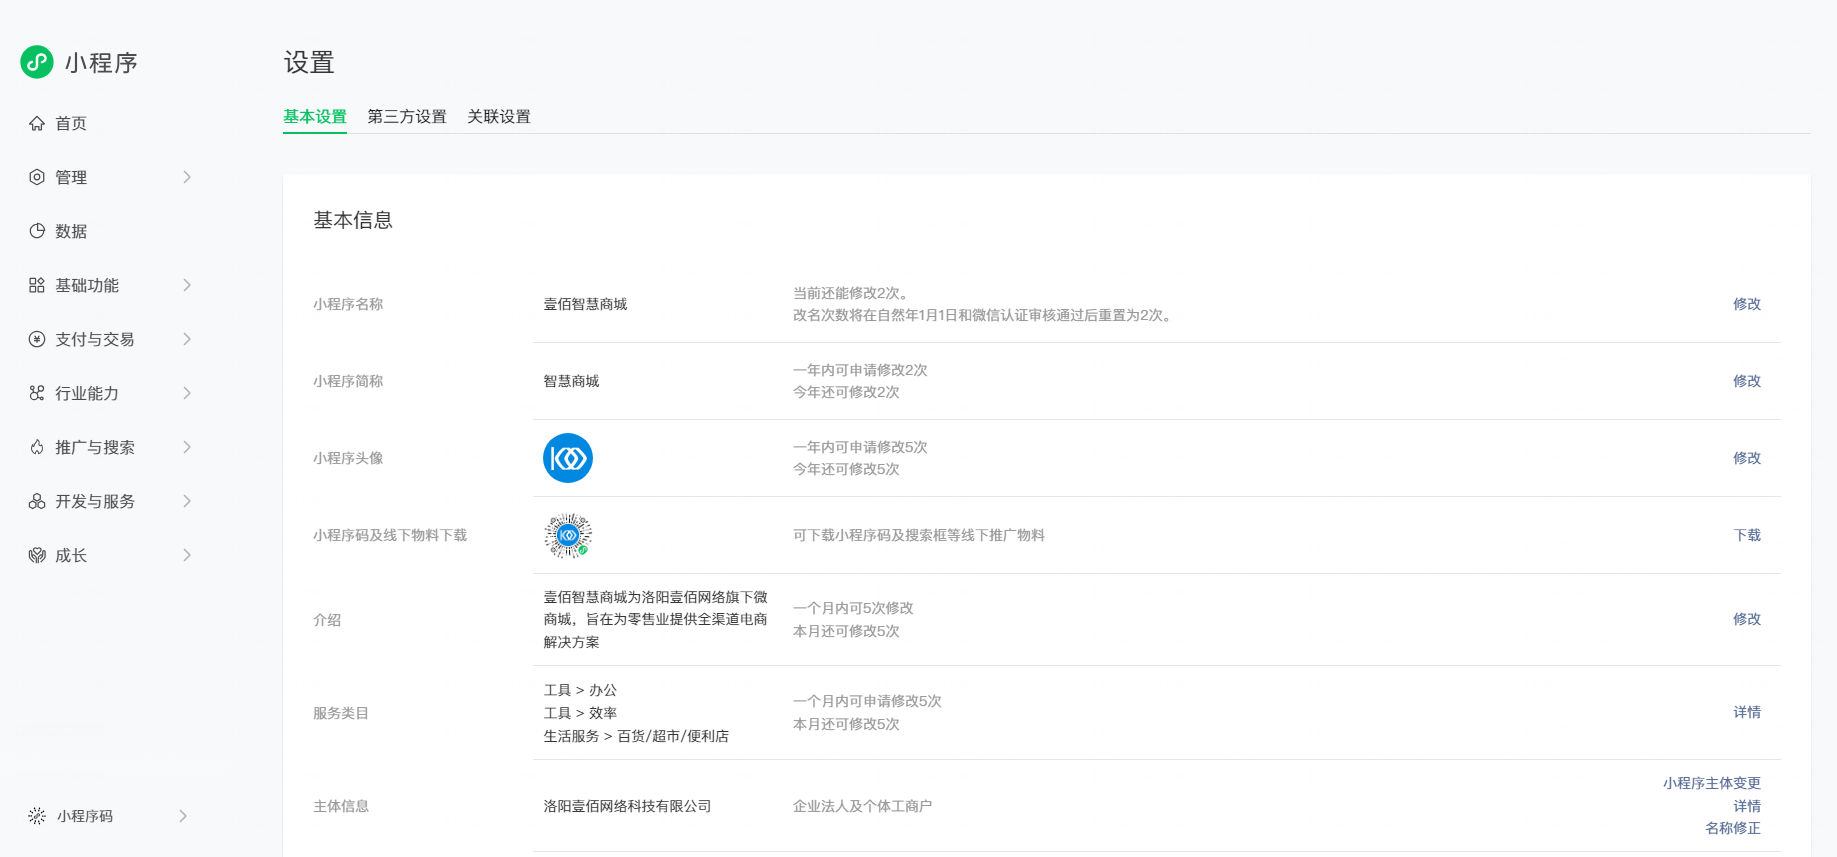Expand the 小程序码 sidebar chevron
Viewport: 1837px width, 857px height.
click(183, 816)
